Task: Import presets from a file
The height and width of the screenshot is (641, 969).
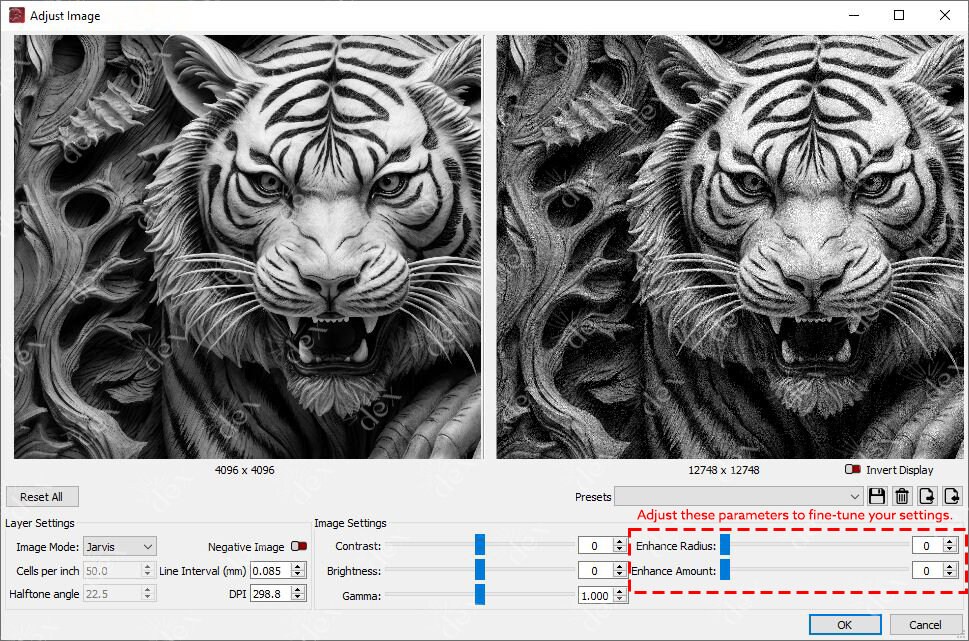Action: click(x=951, y=496)
